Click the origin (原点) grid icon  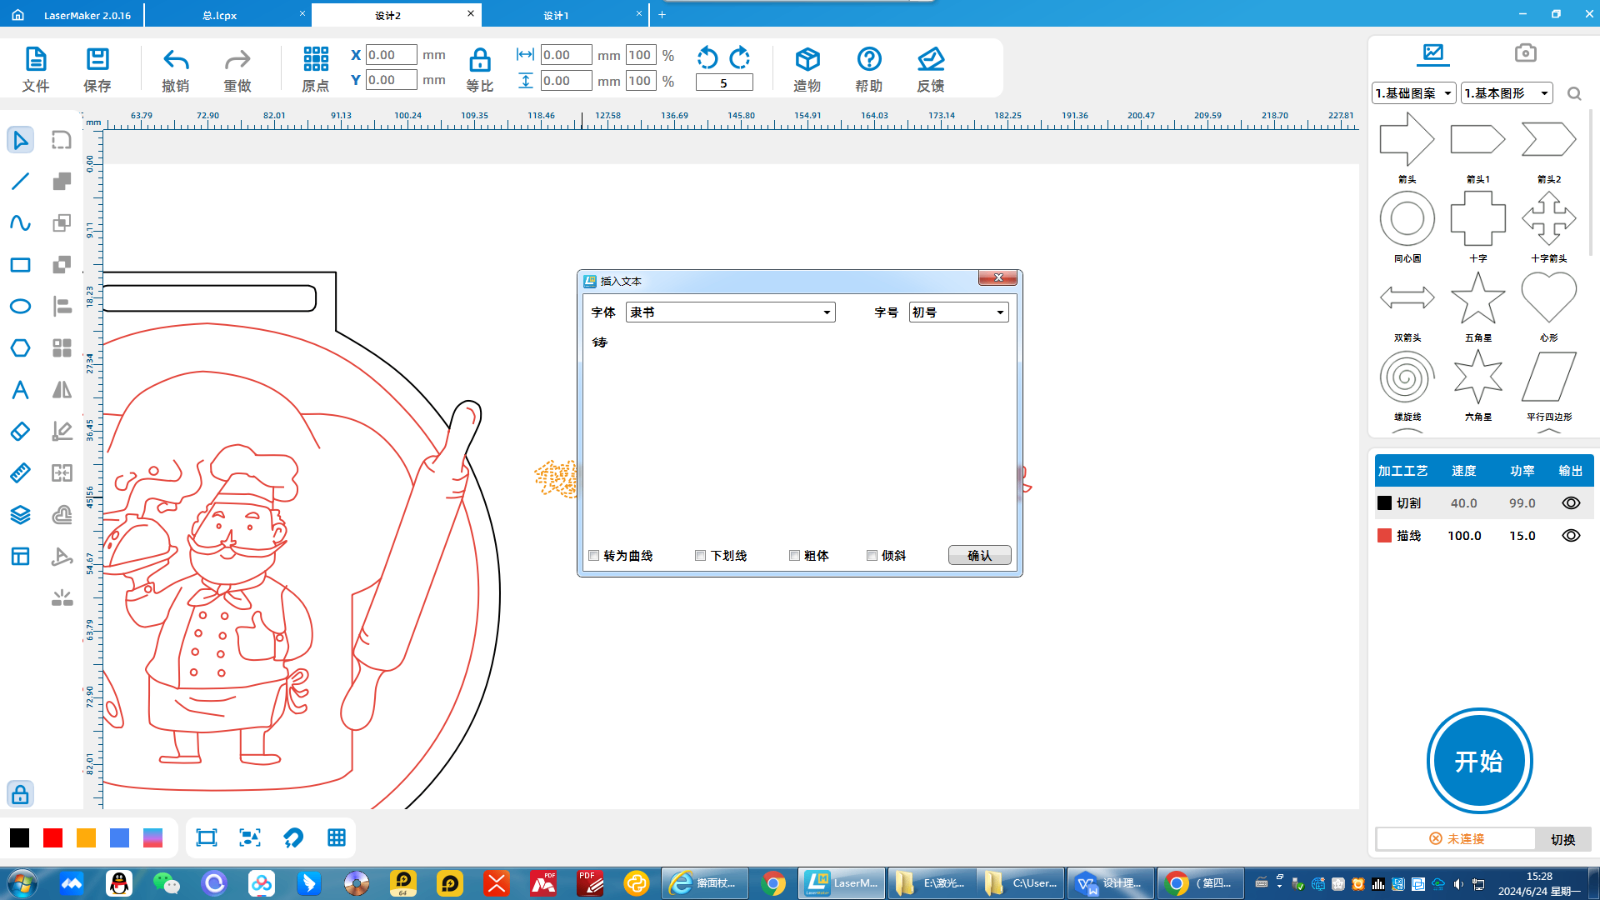(x=316, y=60)
